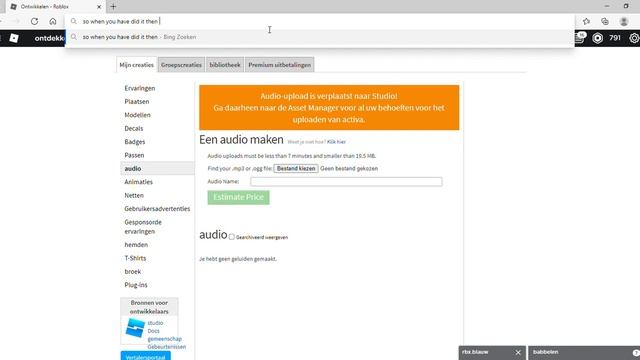The height and width of the screenshot is (360, 640).
Task: Click the search icon in the address bar
Action: tap(73, 21)
